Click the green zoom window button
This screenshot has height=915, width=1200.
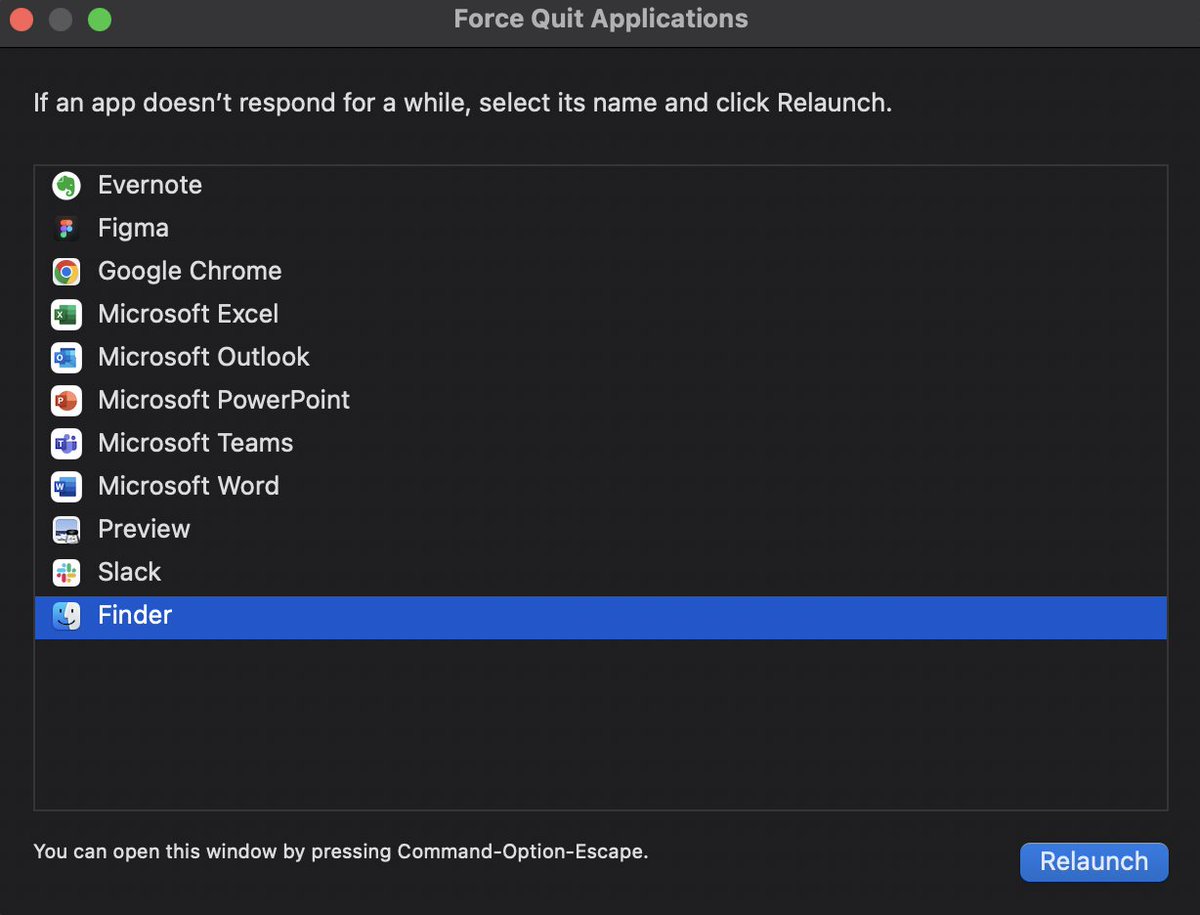(99, 19)
